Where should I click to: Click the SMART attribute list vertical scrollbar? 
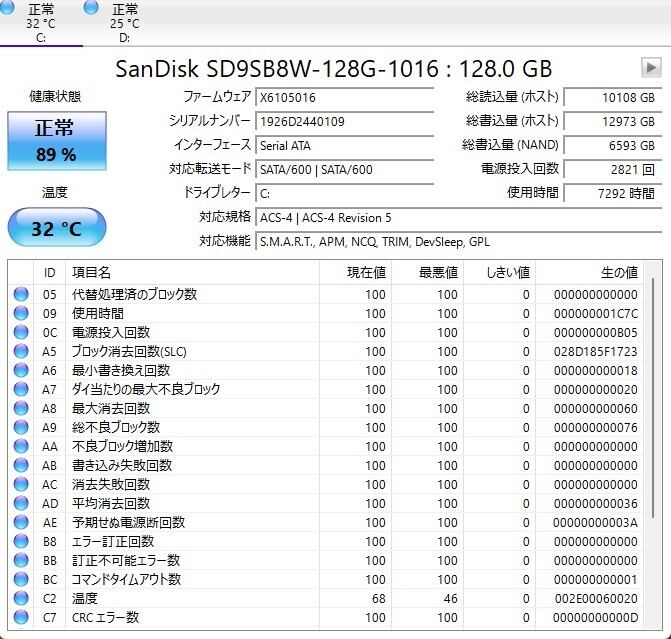(653, 445)
